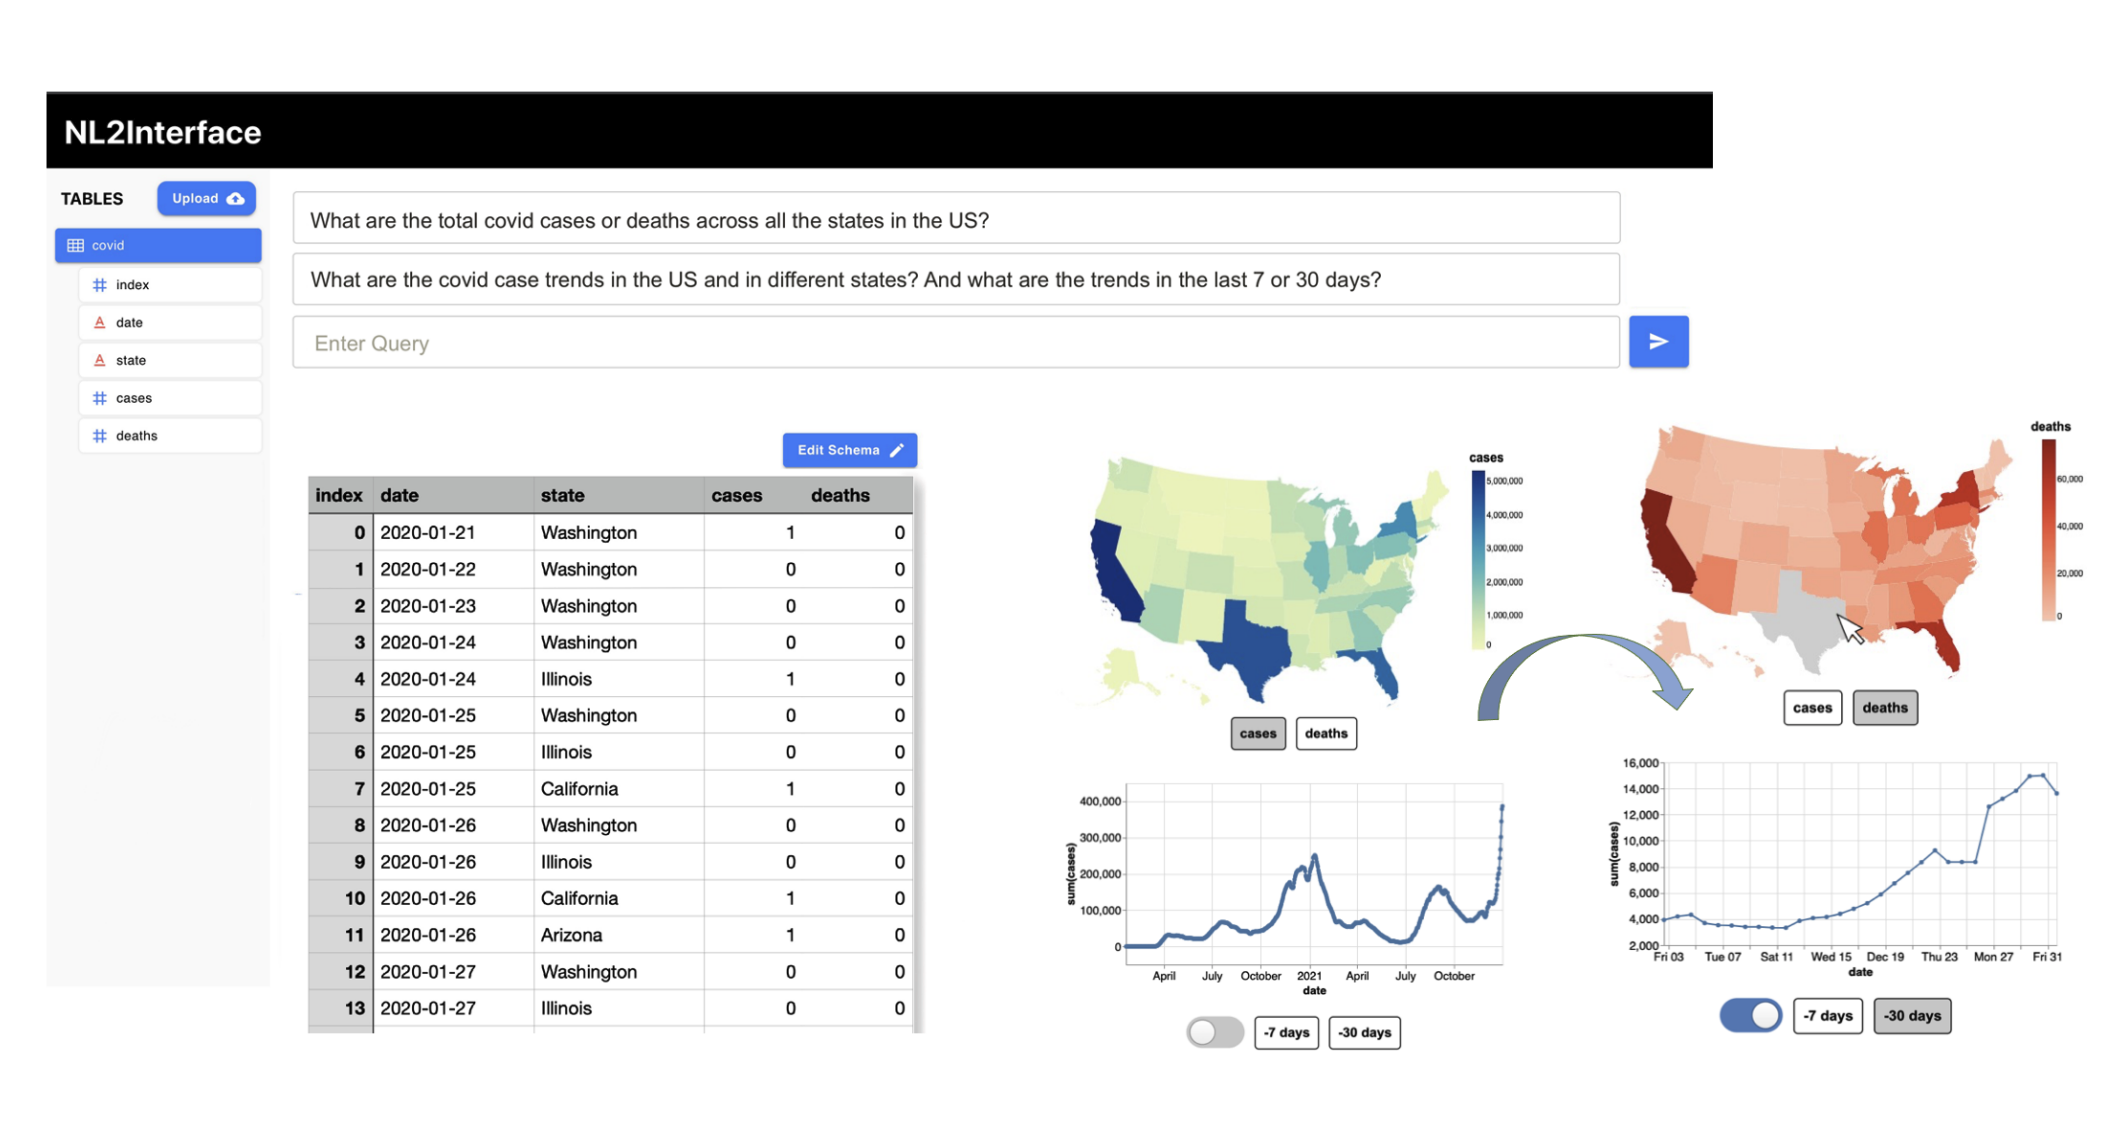The width and height of the screenshot is (2128, 1133).
Task: Click the numeric type icon beside deaths
Action: coord(99,436)
